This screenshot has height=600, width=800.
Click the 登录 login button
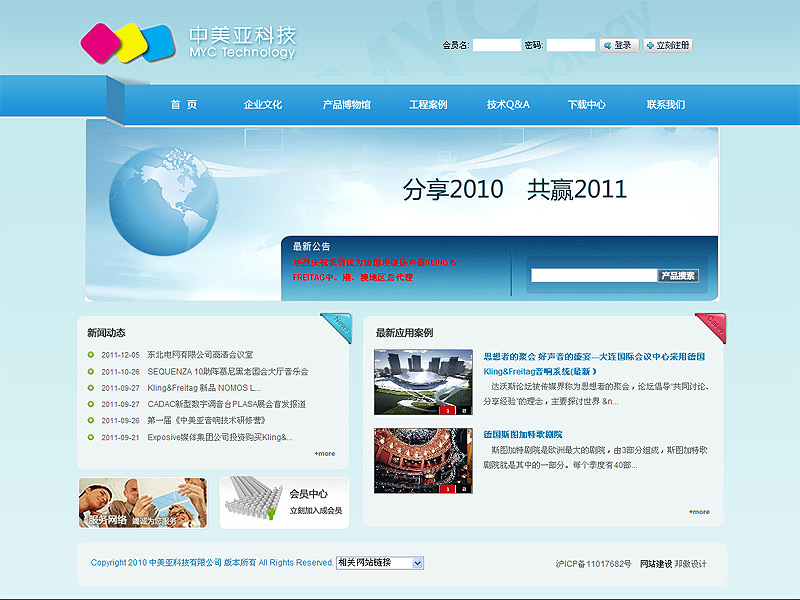point(619,45)
